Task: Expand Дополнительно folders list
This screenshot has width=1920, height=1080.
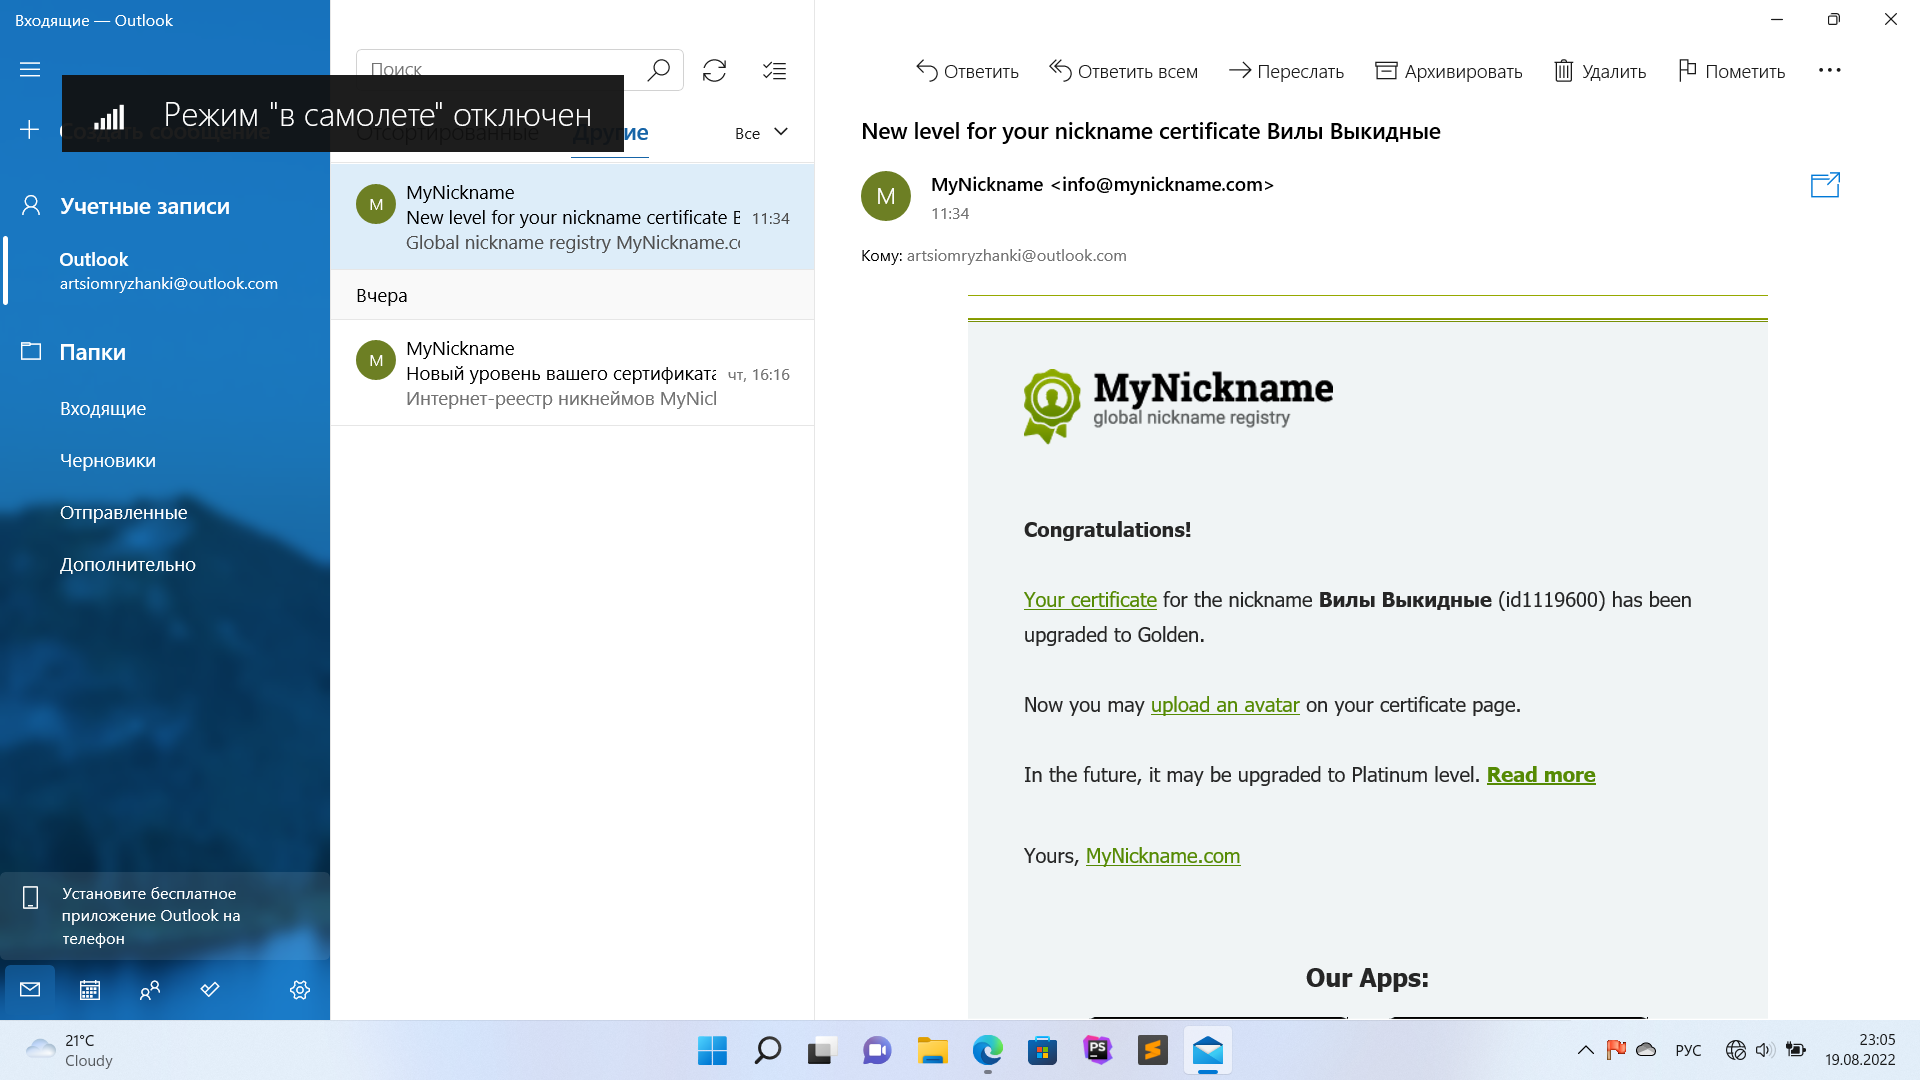Action: pyautogui.click(x=127, y=565)
